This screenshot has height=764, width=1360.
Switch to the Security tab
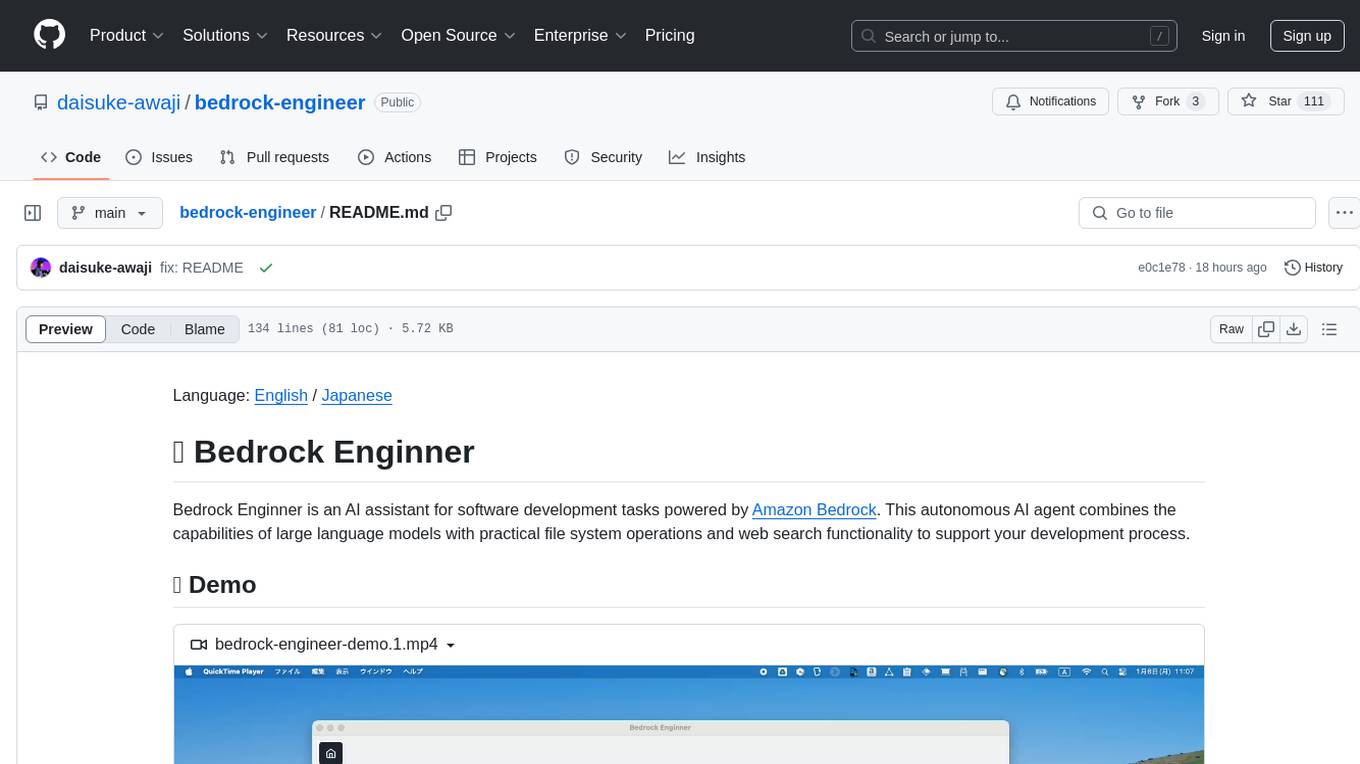click(x=603, y=157)
